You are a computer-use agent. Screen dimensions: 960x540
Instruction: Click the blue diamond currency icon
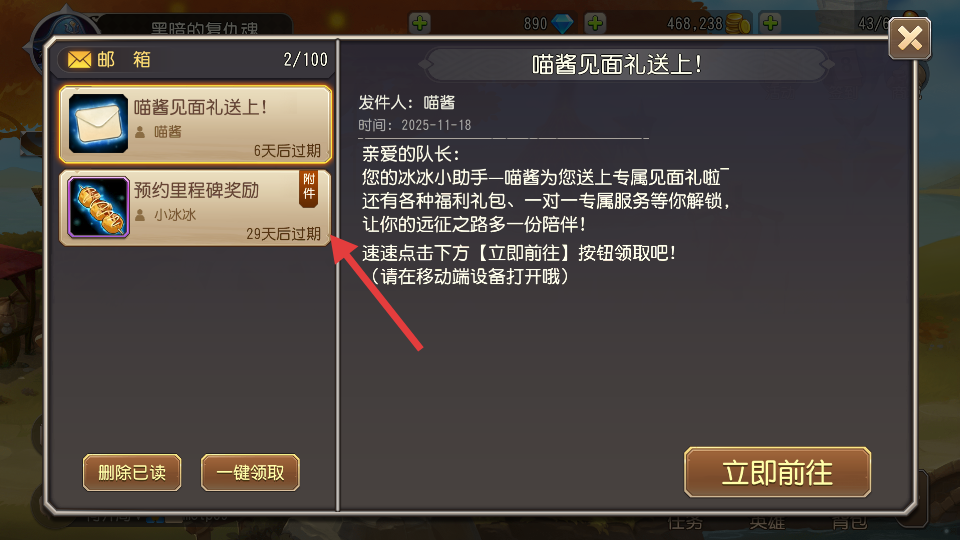pos(562,24)
